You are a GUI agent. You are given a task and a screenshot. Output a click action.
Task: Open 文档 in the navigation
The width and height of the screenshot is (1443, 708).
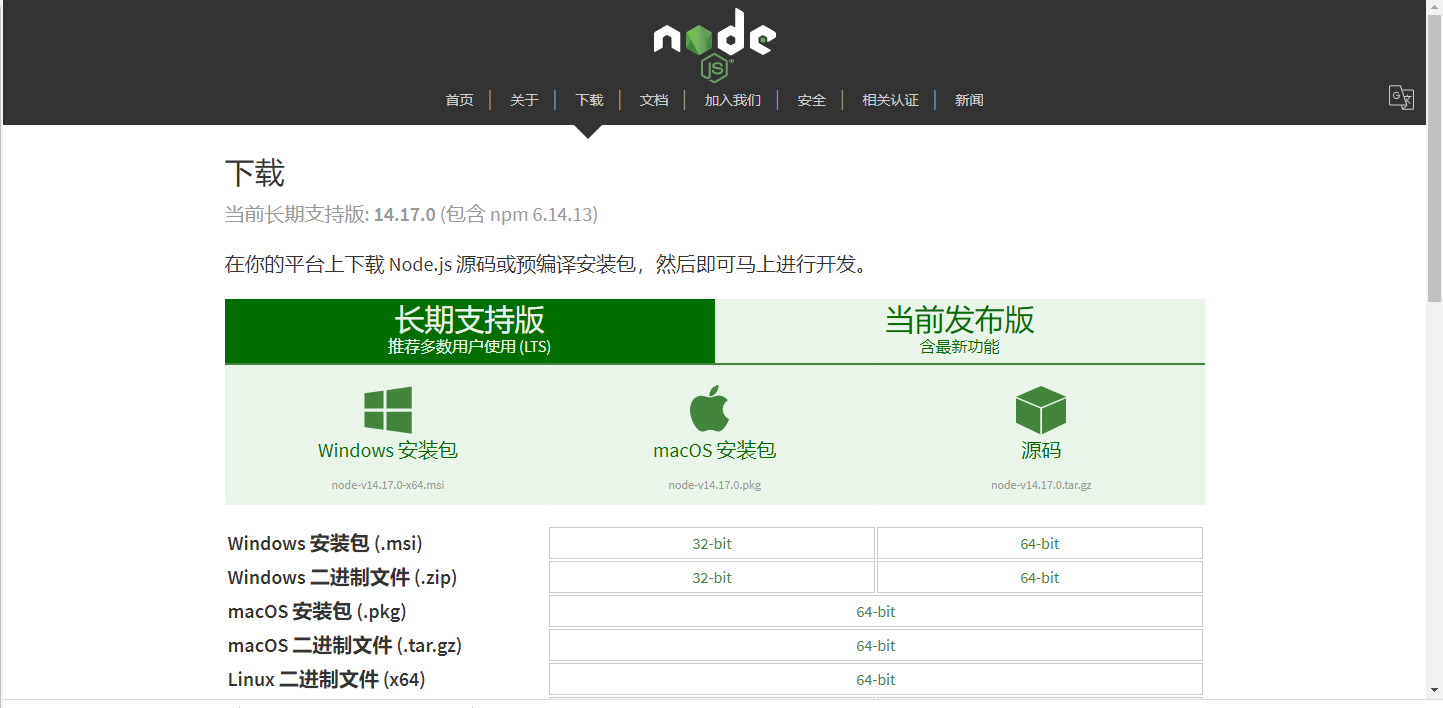(x=654, y=100)
